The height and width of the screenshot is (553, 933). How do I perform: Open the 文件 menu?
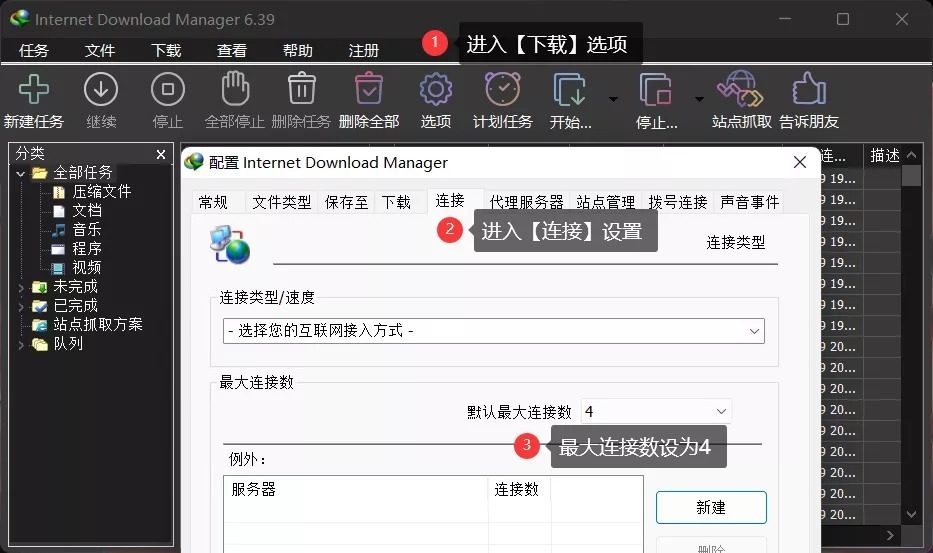[x=99, y=51]
